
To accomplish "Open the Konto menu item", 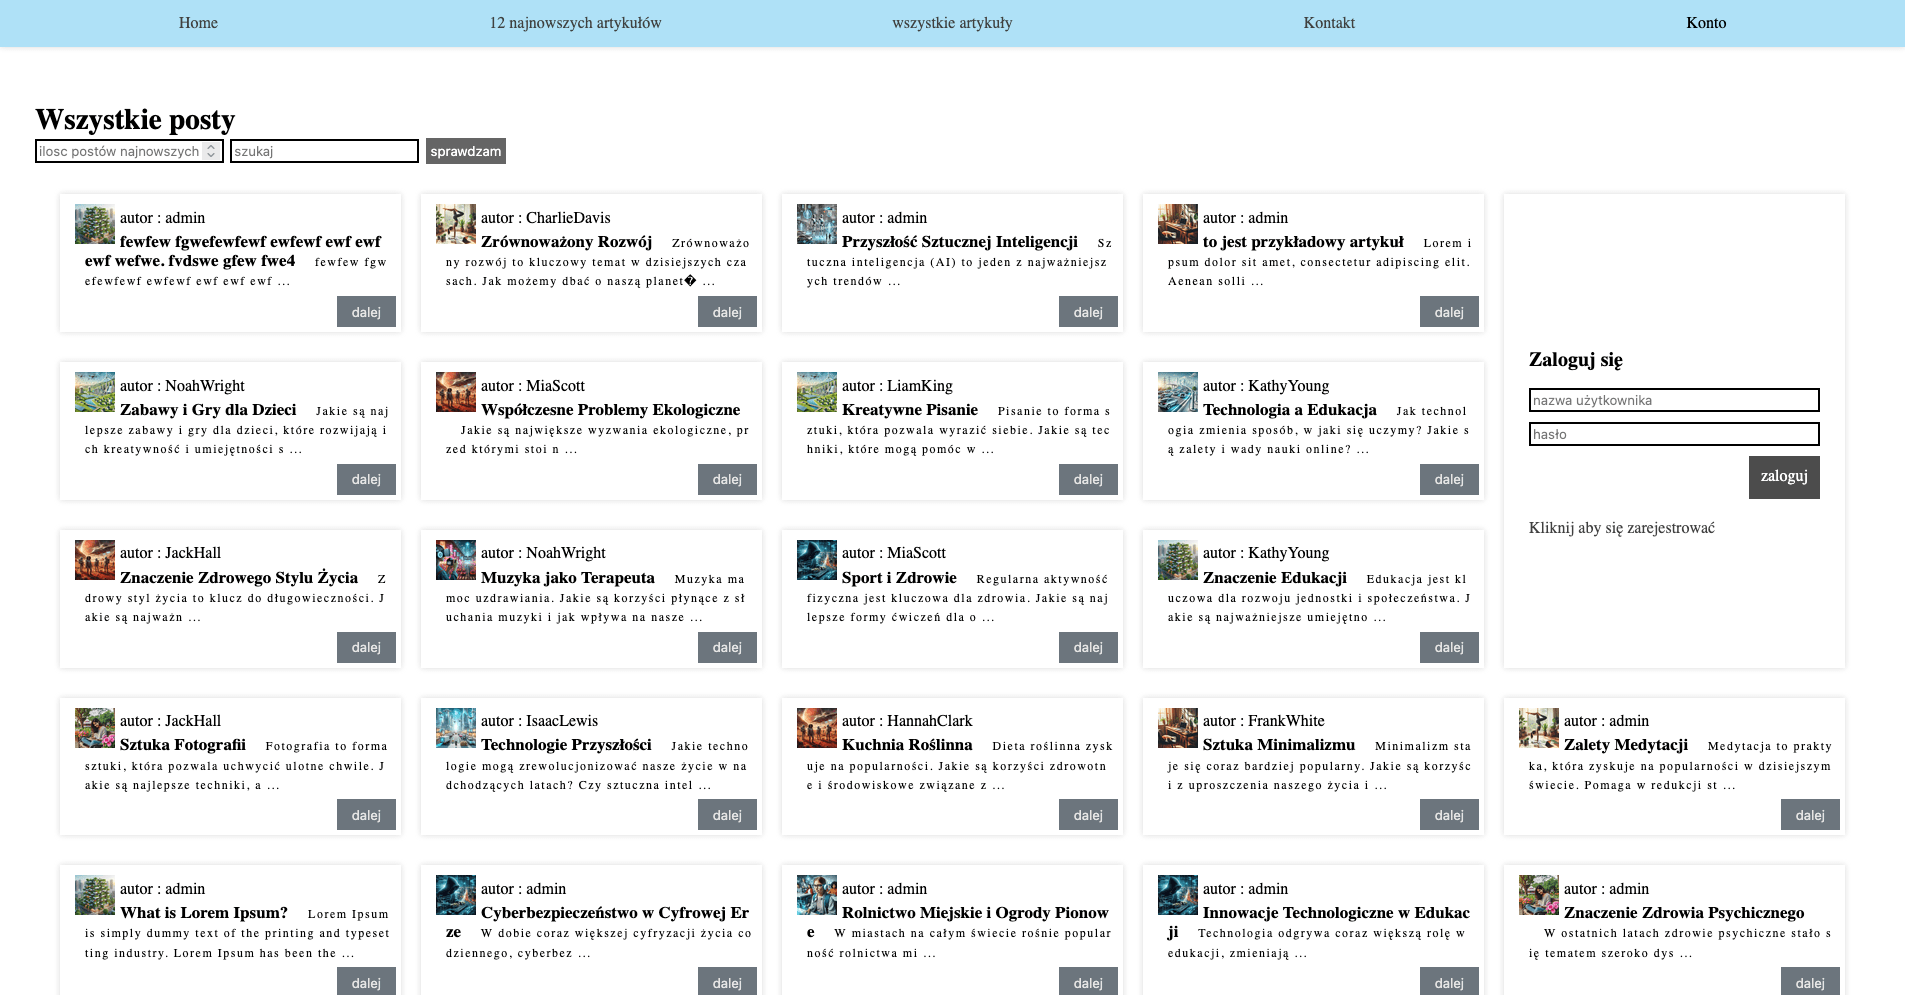I will (x=1706, y=23).
